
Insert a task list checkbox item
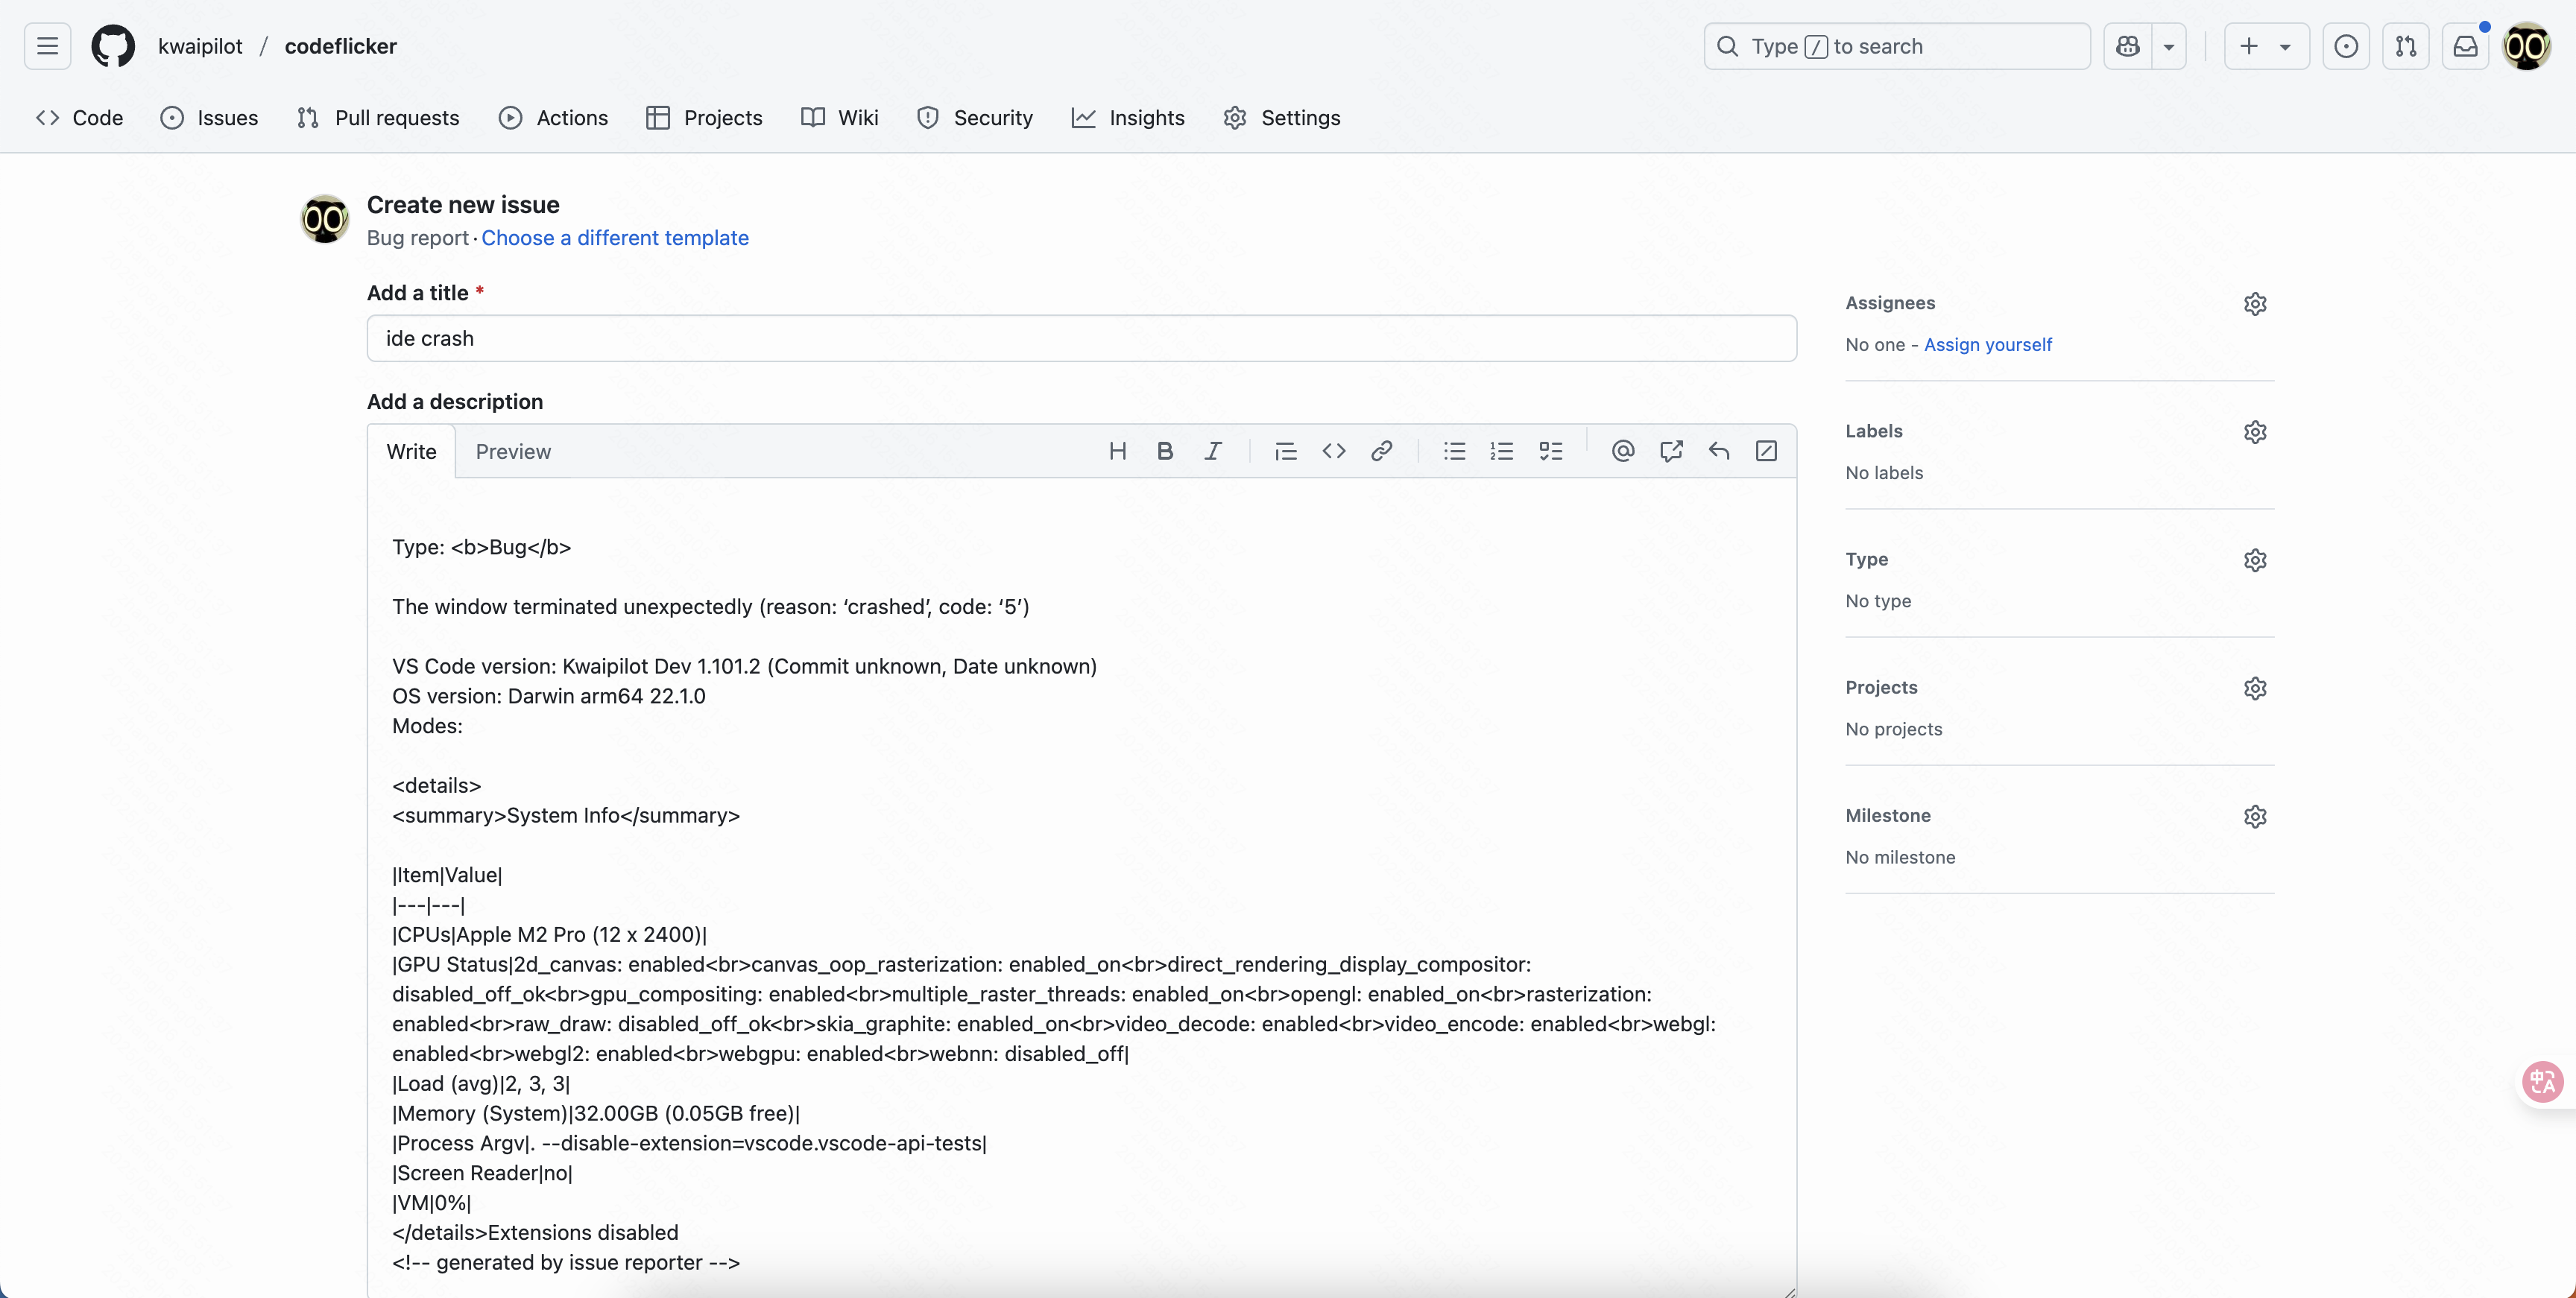[1551, 451]
